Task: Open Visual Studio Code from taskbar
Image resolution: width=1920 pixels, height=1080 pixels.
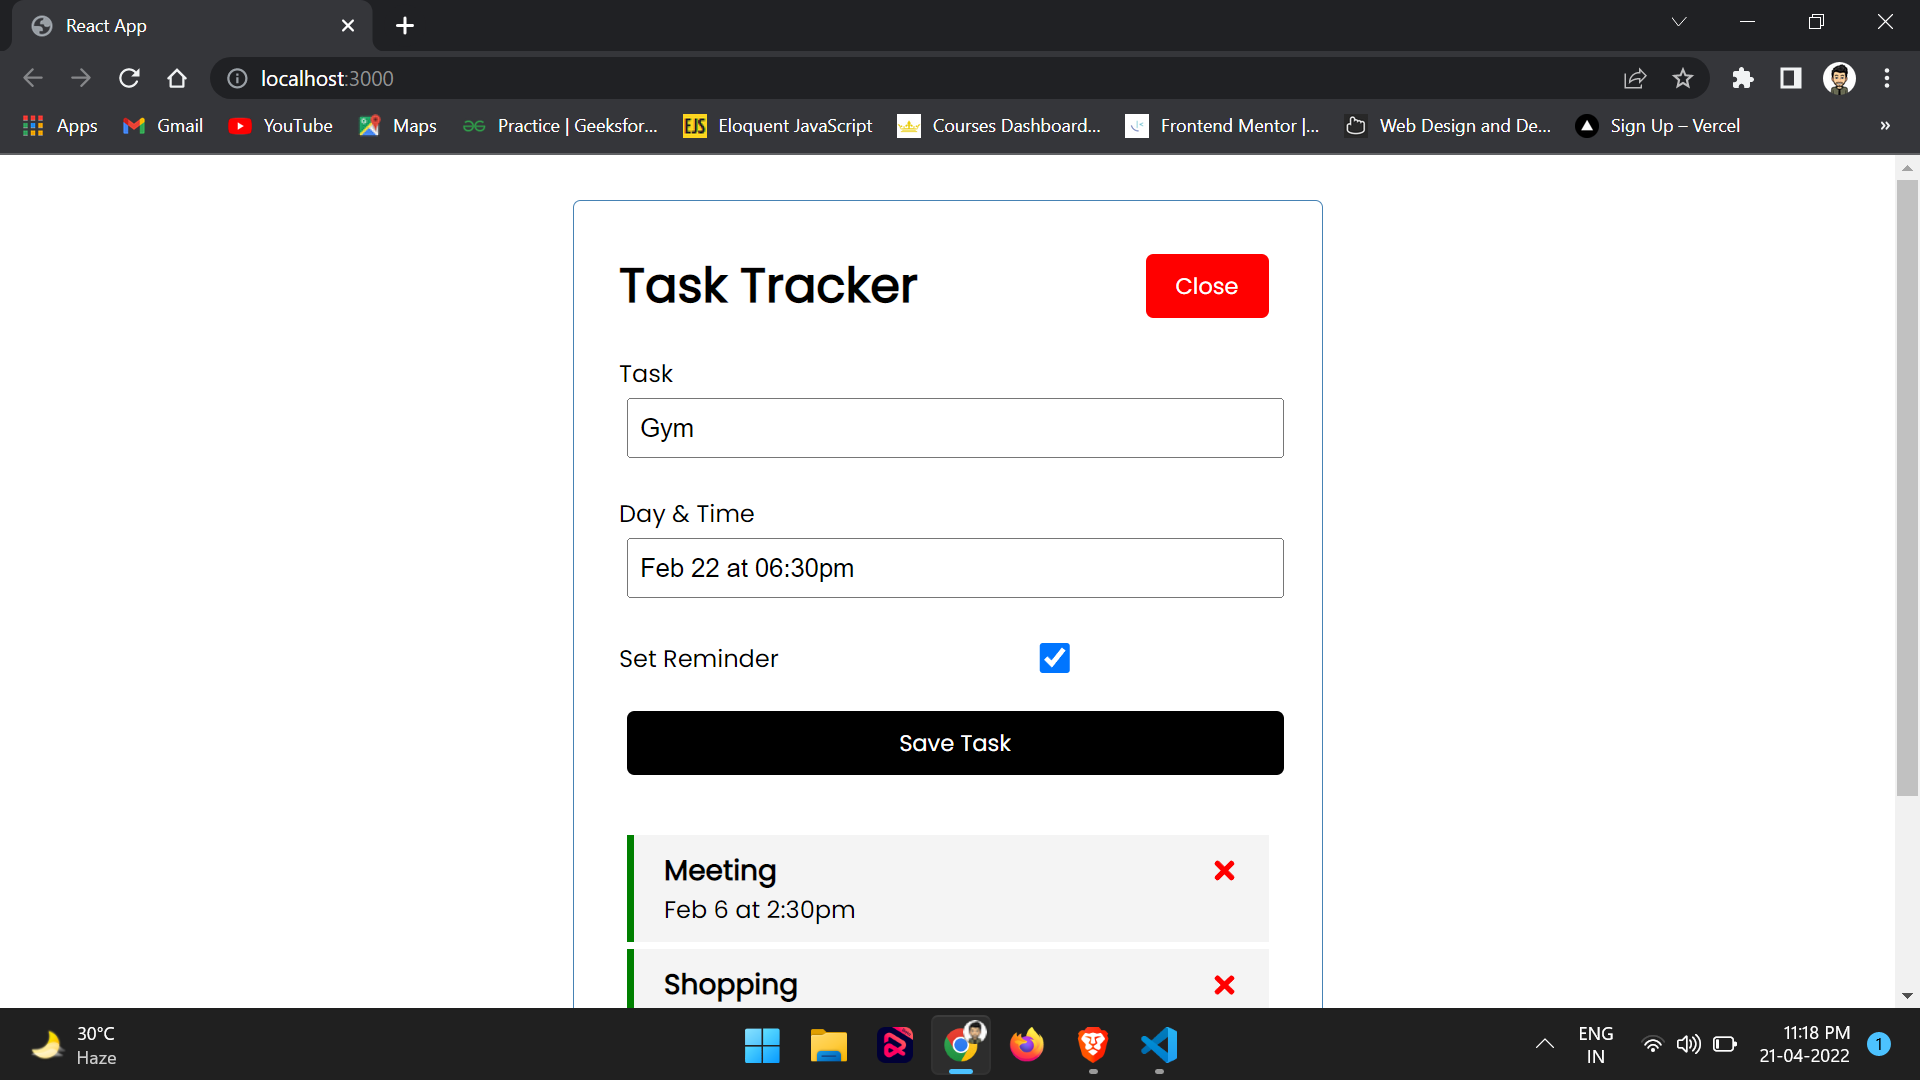Action: click(x=1159, y=1045)
